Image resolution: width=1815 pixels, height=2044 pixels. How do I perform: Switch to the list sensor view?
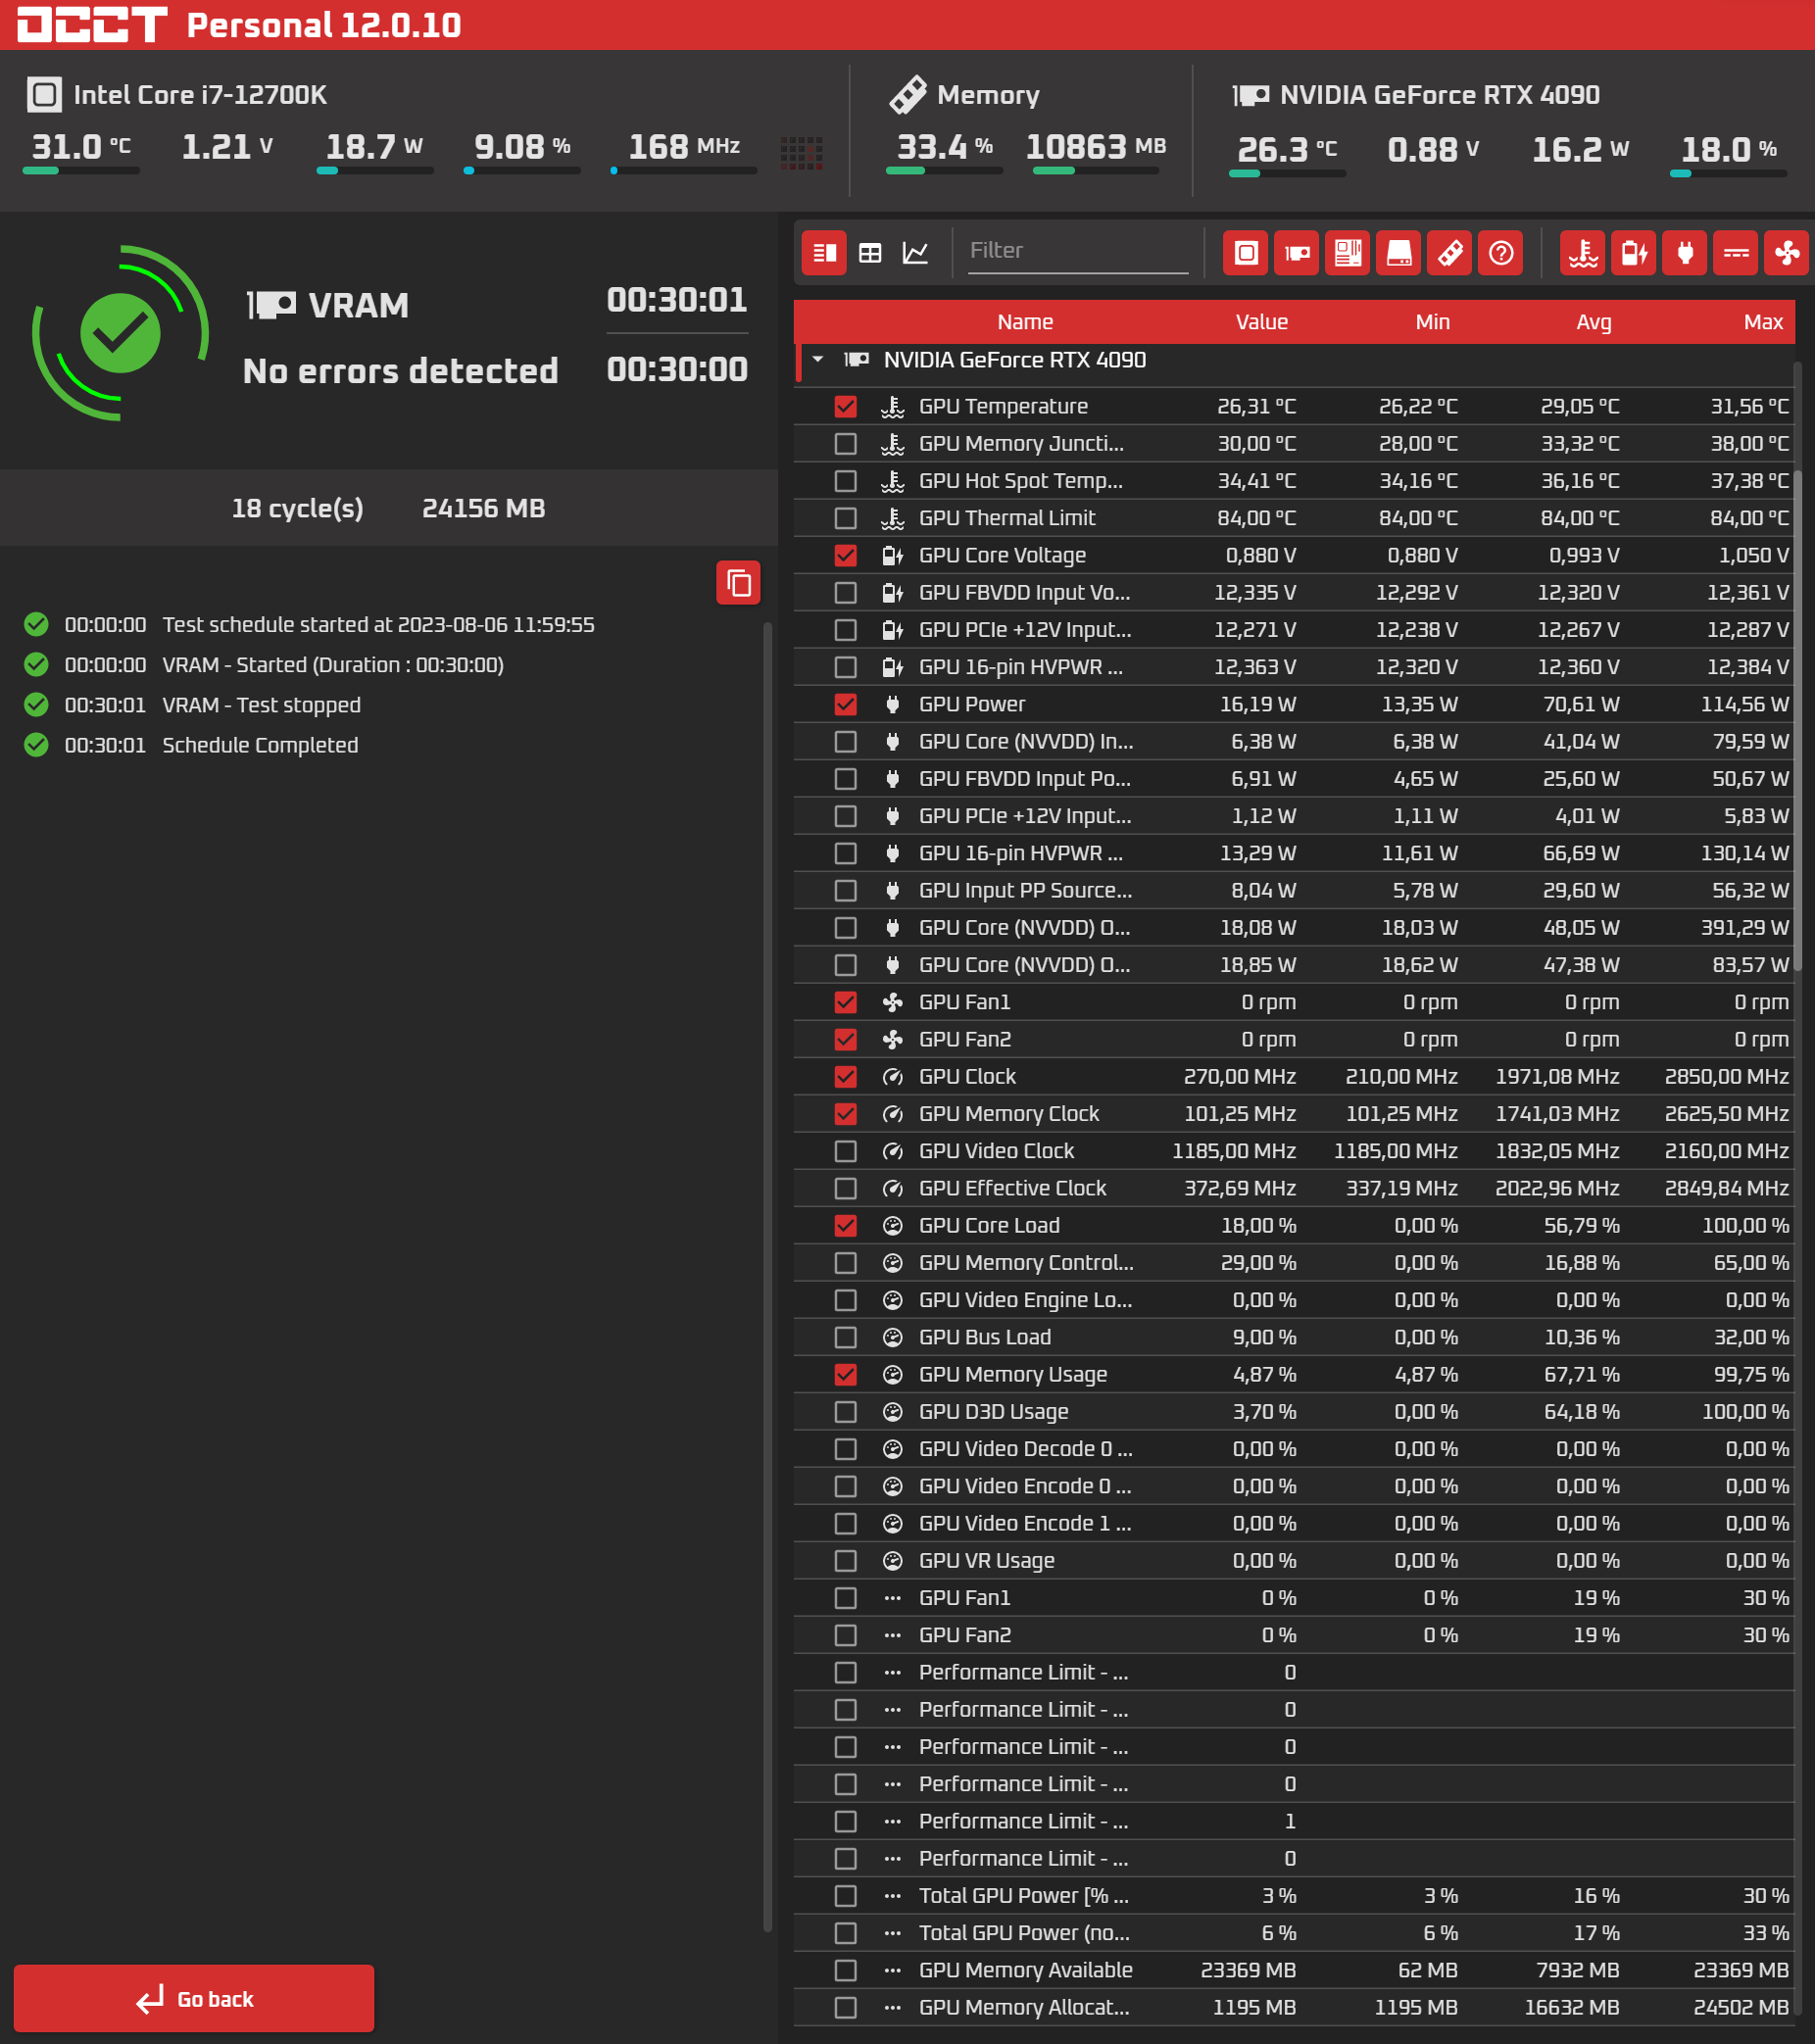point(824,253)
